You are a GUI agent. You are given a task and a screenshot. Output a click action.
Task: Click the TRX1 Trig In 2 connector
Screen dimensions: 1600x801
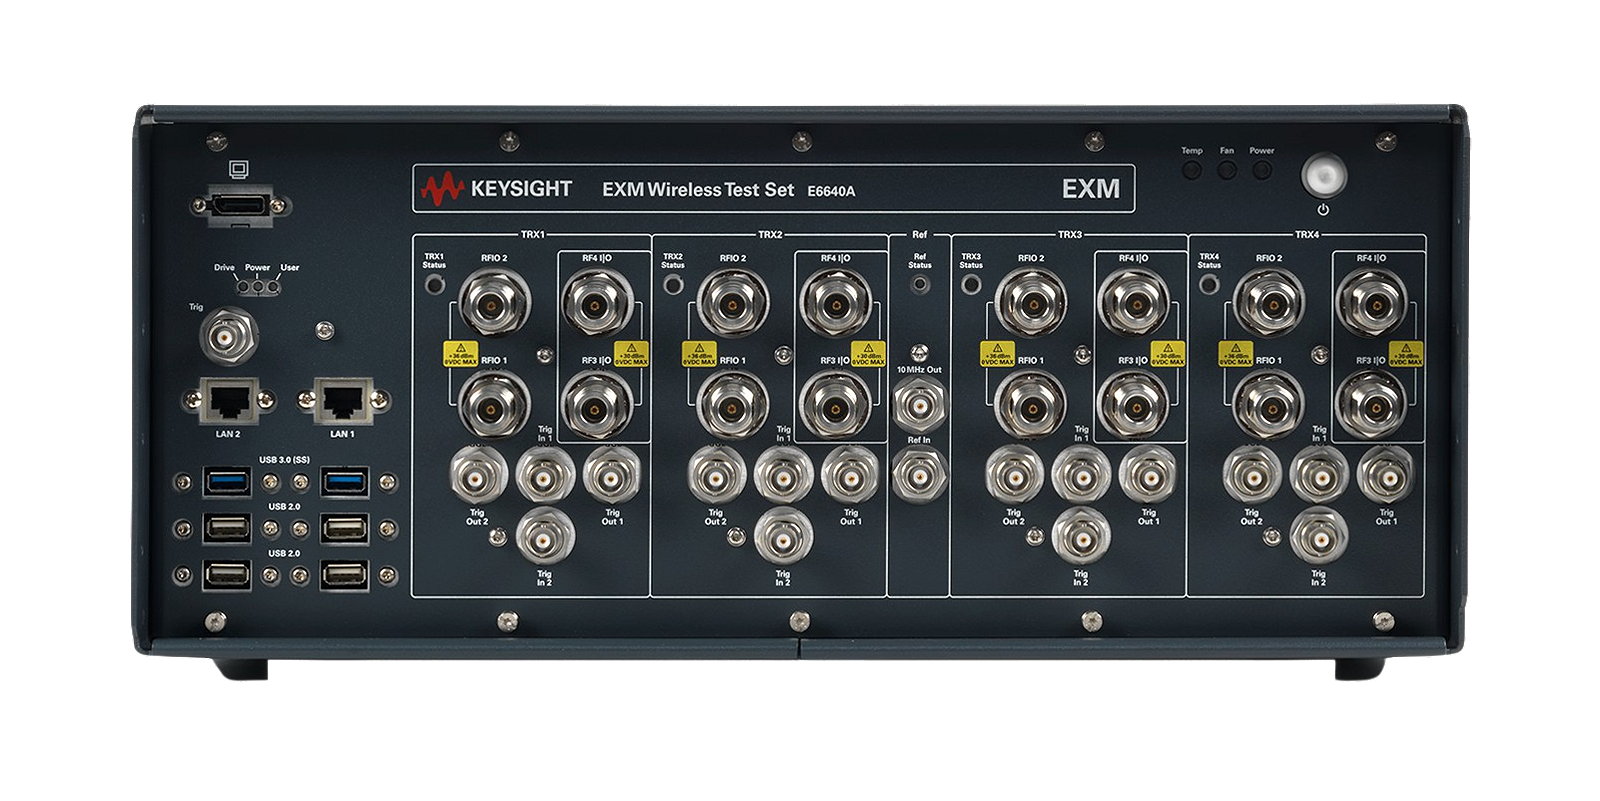click(x=544, y=539)
